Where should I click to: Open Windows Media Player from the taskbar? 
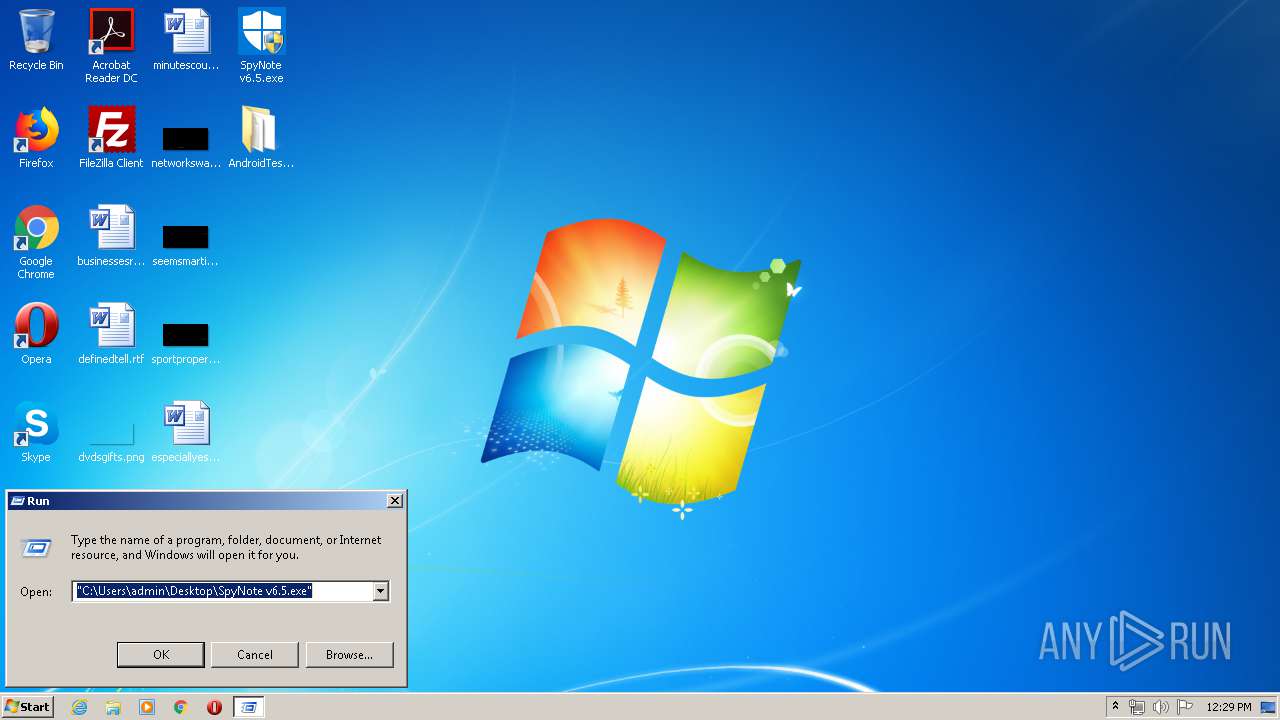coord(147,707)
